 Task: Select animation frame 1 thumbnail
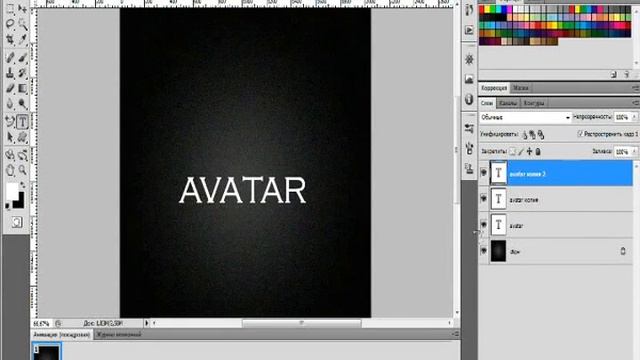tap(47, 351)
